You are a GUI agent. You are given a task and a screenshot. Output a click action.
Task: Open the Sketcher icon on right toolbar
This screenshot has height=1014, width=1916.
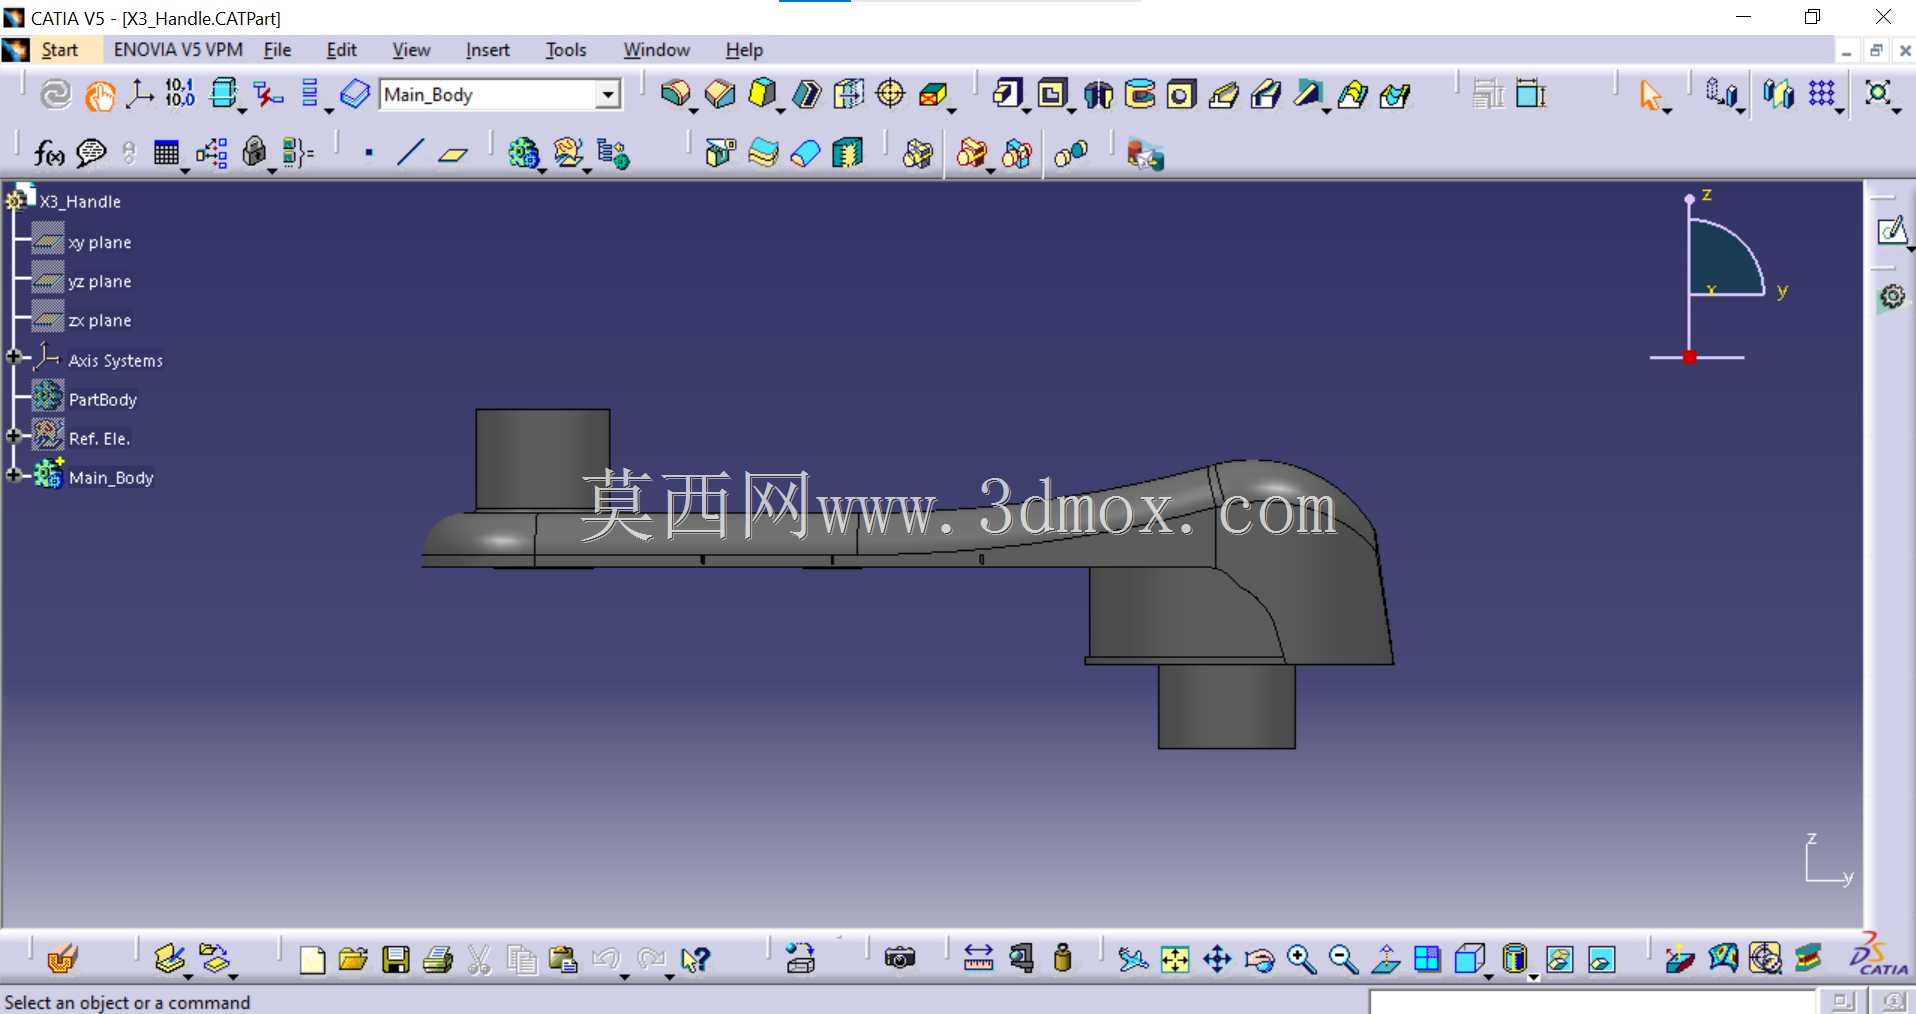(x=1891, y=231)
